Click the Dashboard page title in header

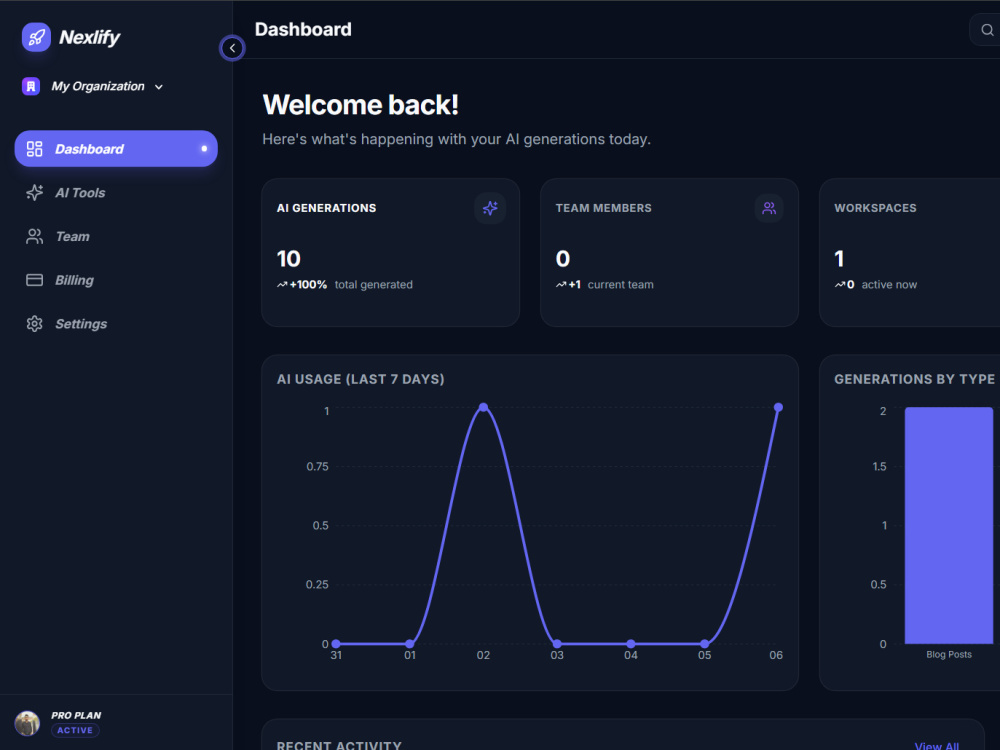(303, 29)
